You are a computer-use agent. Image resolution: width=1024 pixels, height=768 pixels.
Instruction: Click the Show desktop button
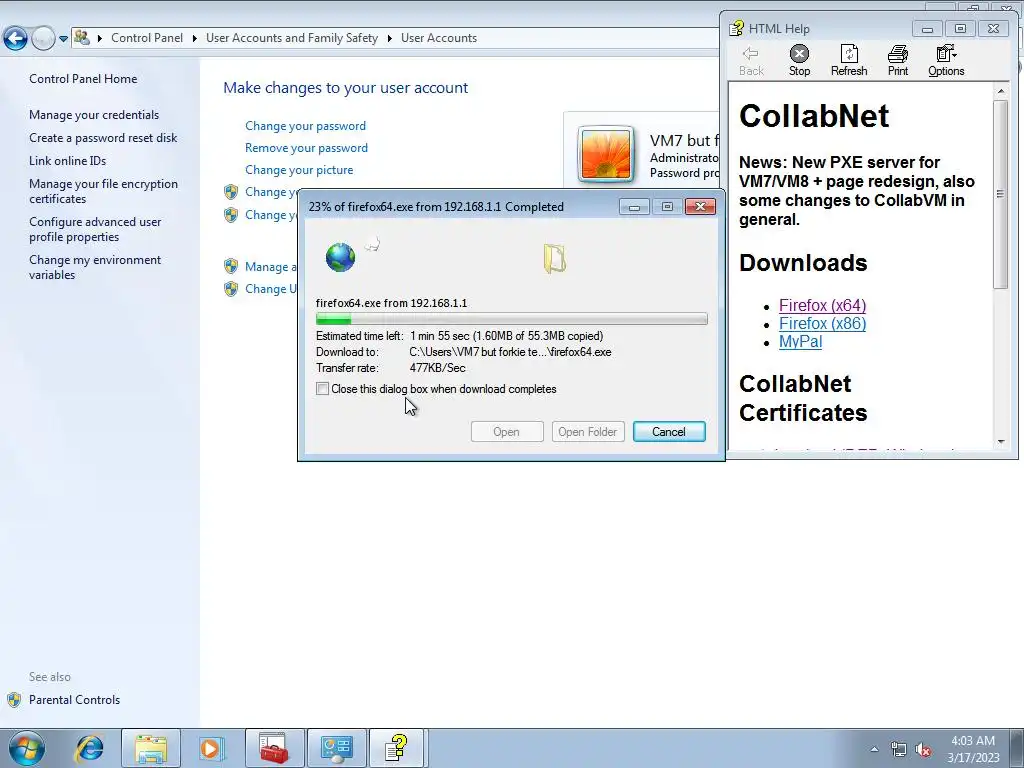click(1018, 749)
